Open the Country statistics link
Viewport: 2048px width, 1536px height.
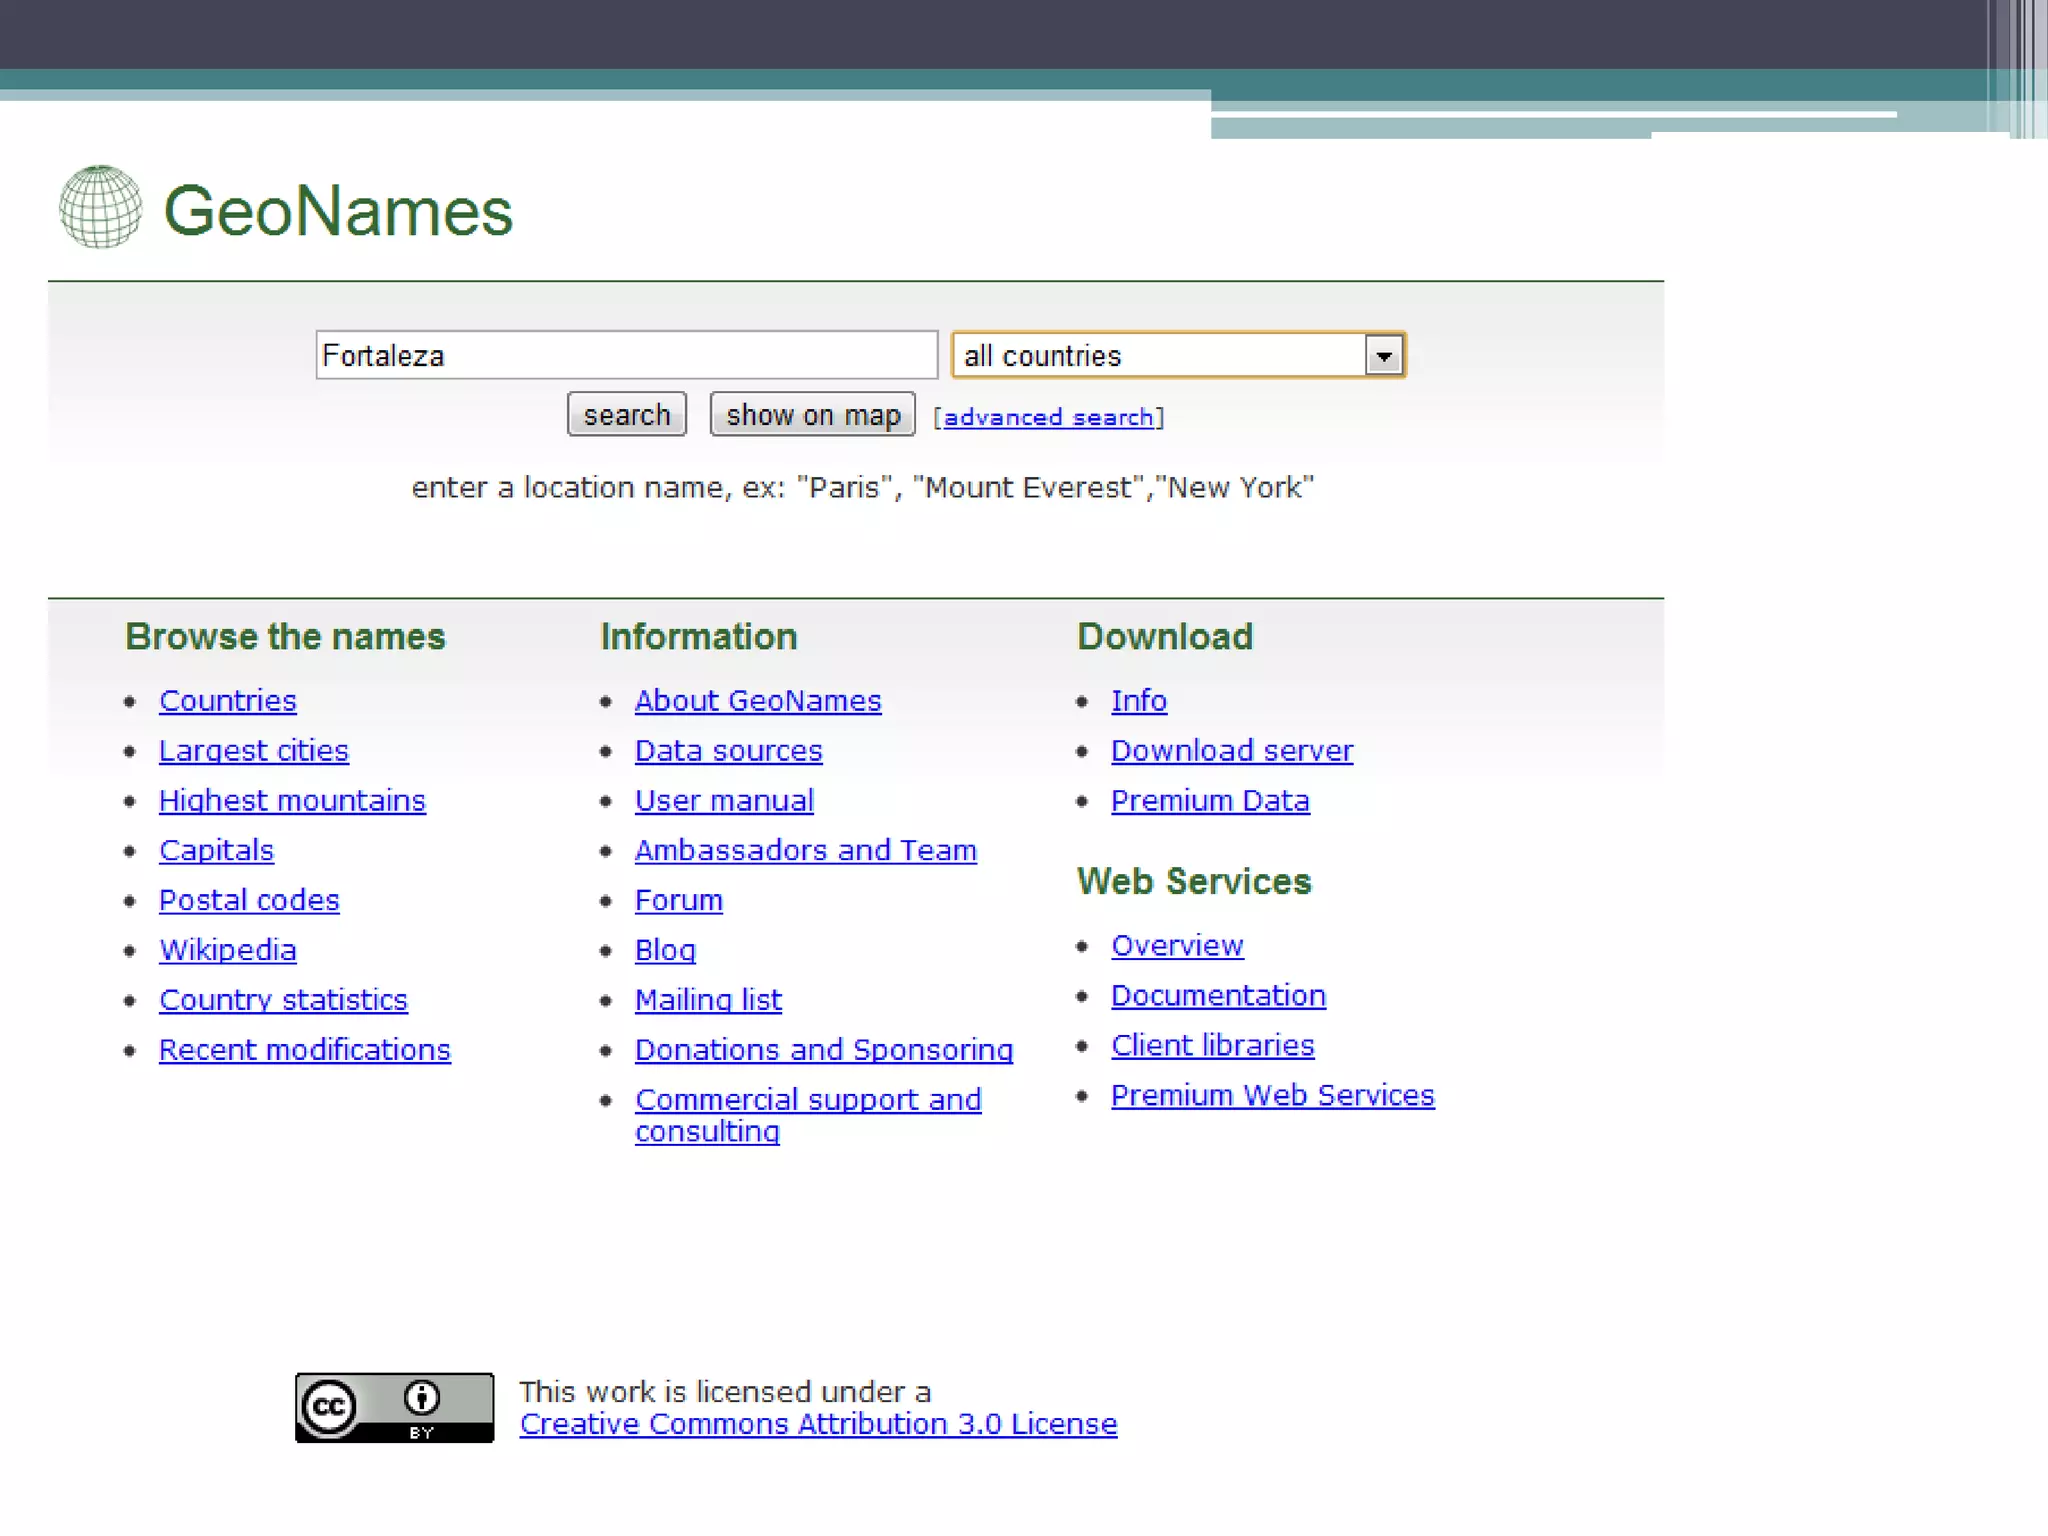point(283,1000)
